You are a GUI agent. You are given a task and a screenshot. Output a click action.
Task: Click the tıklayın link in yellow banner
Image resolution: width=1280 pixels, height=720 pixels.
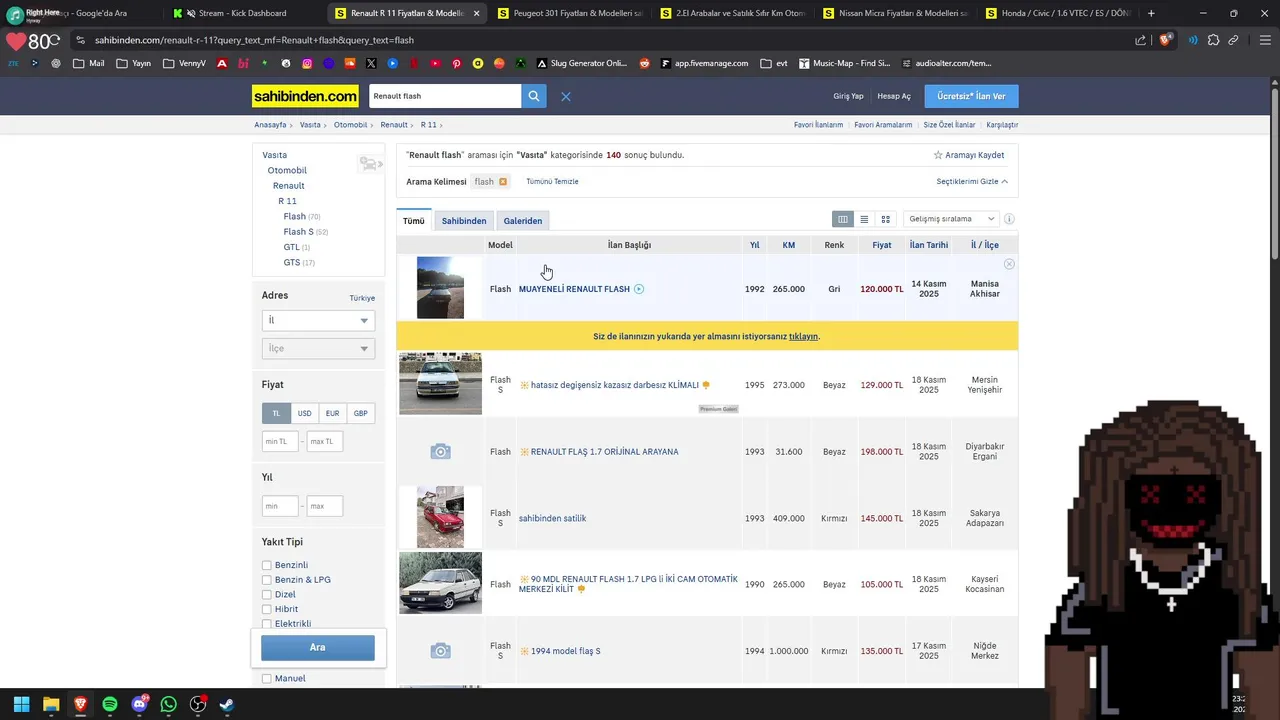pyautogui.click(x=803, y=336)
